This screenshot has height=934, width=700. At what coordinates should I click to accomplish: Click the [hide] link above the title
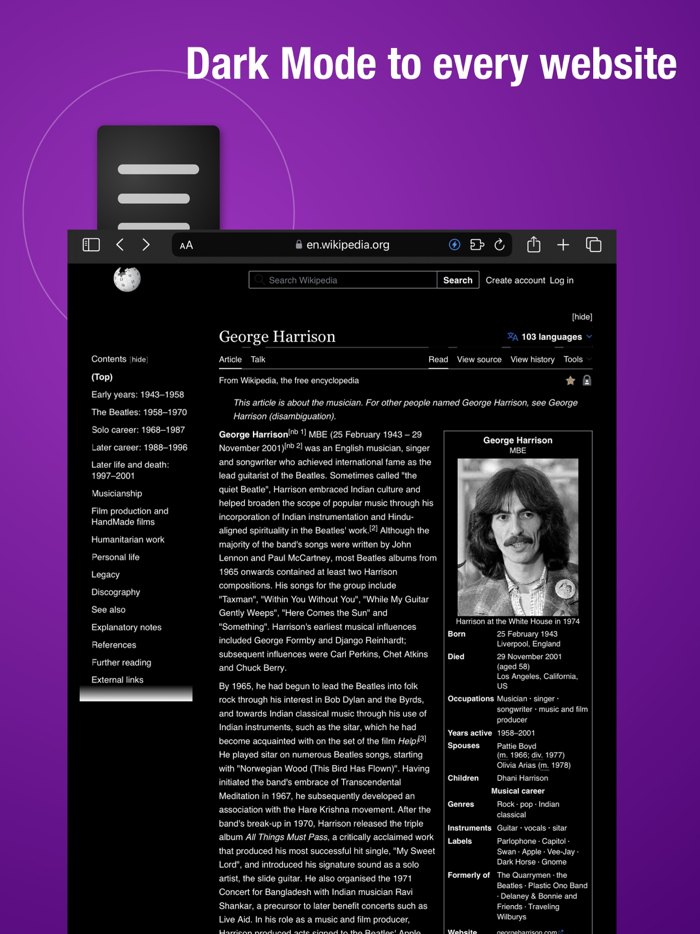click(x=582, y=317)
